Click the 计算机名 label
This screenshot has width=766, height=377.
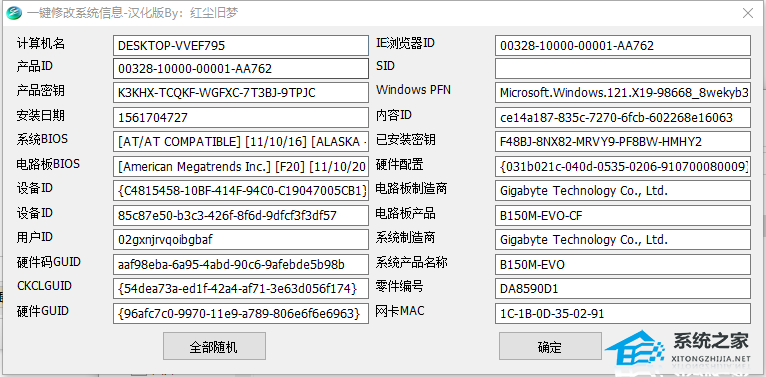41,43
